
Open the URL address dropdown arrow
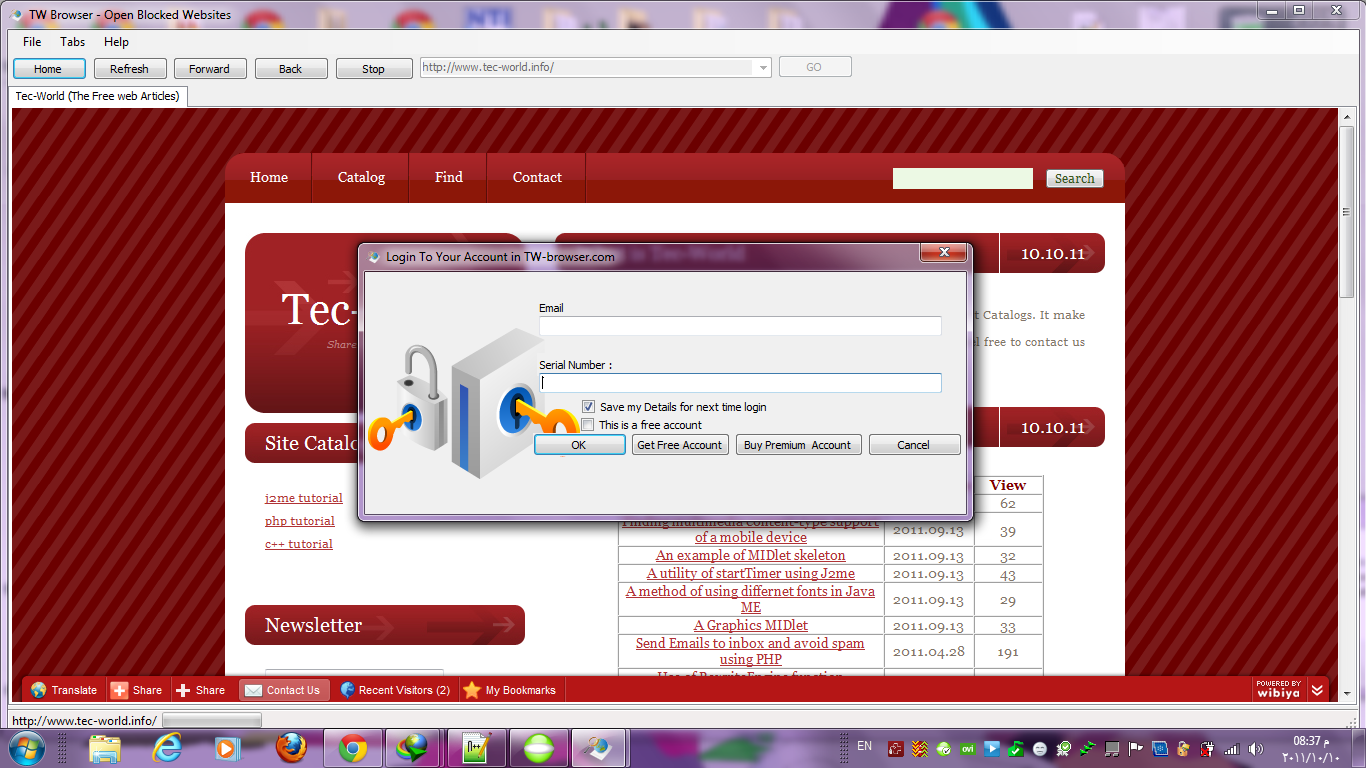[x=763, y=68]
